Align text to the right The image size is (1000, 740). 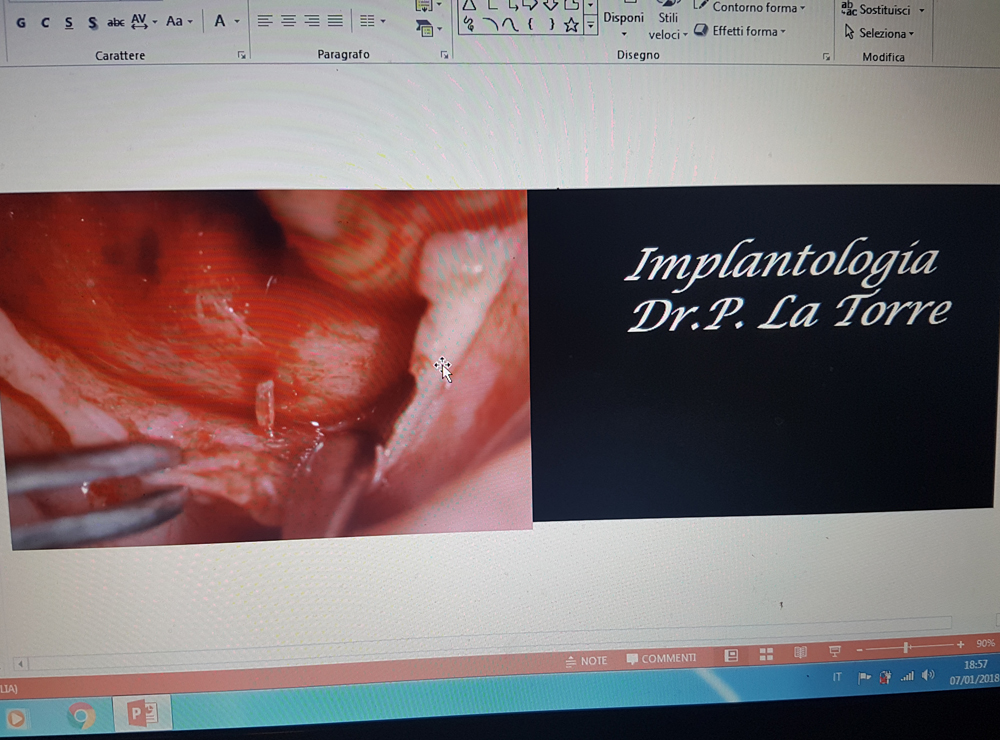click(312, 21)
